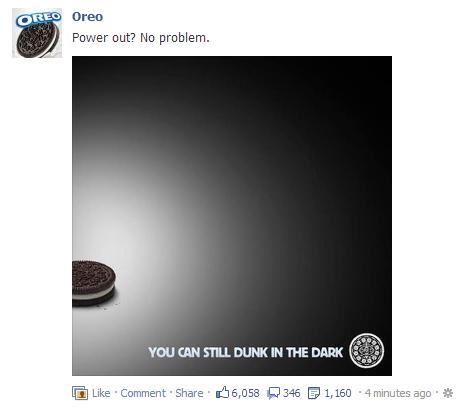The image size is (460, 414).
Task: View the 1,160 shares count
Action: [x=338, y=393]
